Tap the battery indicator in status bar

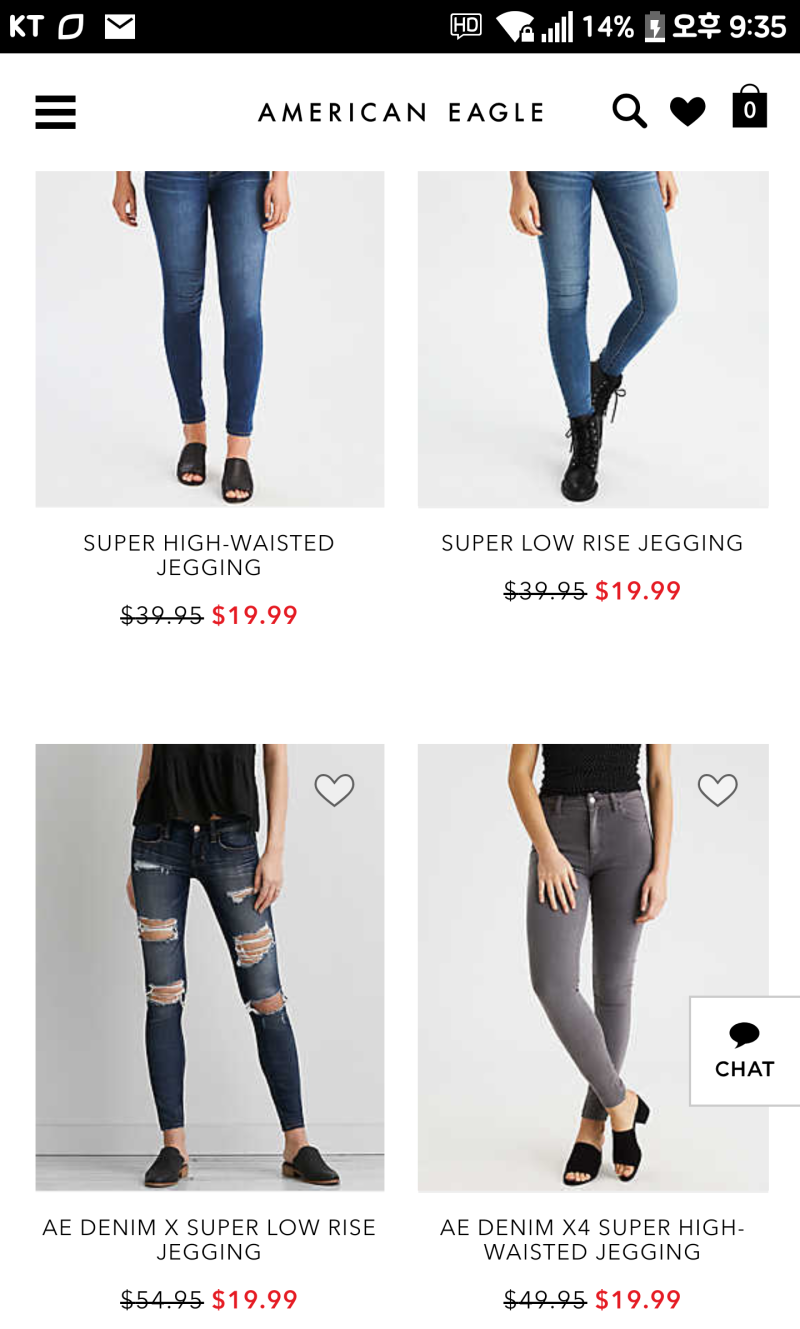655,27
